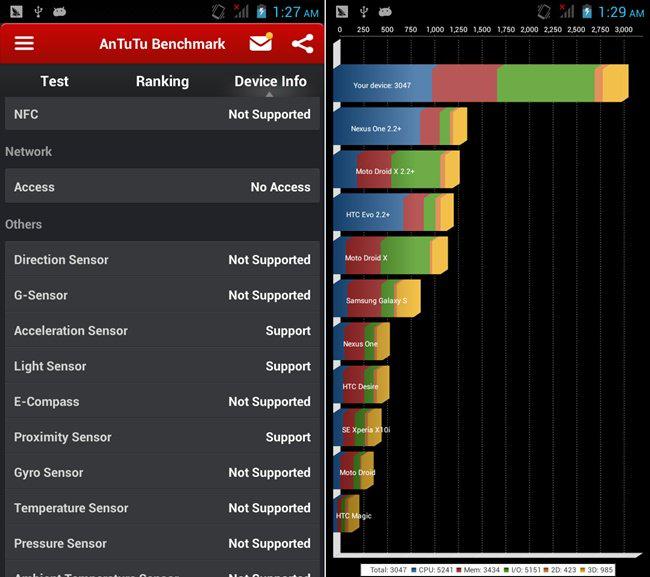The height and width of the screenshot is (577, 650).
Task: Tap the Gyro Sensor row
Action: (x=162, y=473)
